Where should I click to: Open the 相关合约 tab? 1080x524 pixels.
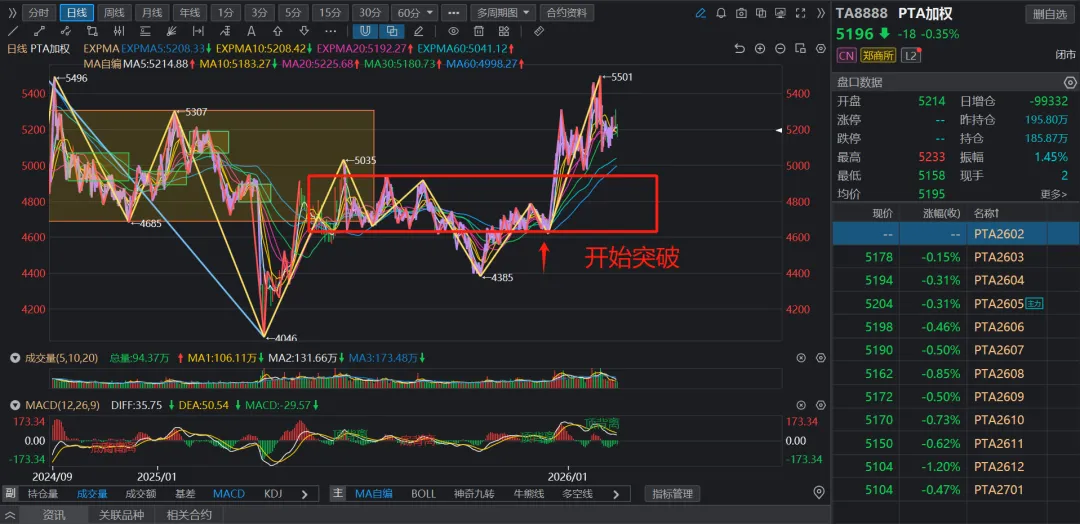pyautogui.click(x=189, y=514)
